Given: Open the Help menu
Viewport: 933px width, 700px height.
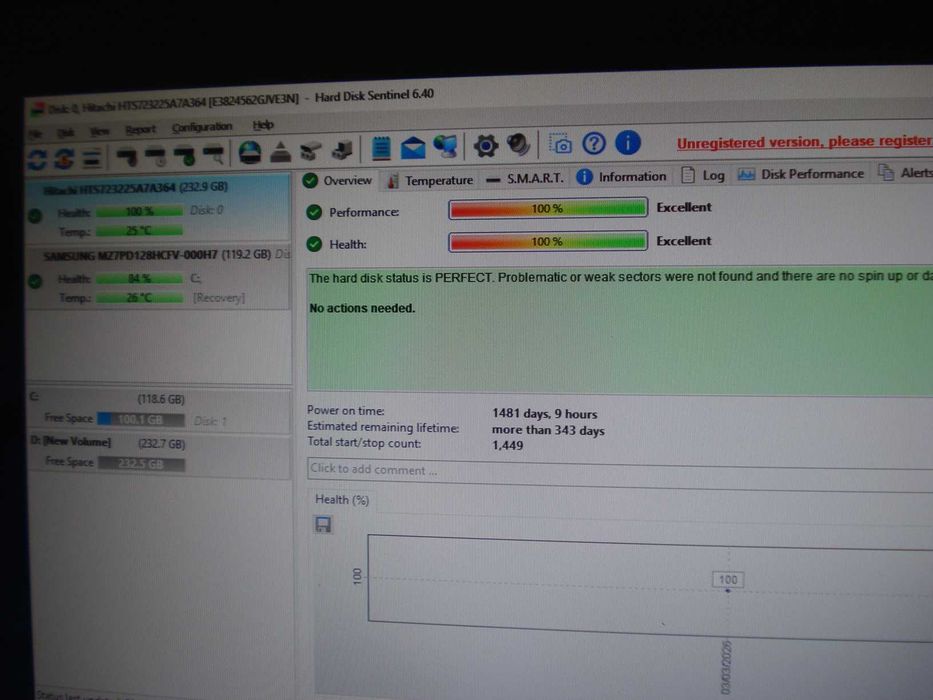Looking at the screenshot, I should [263, 125].
